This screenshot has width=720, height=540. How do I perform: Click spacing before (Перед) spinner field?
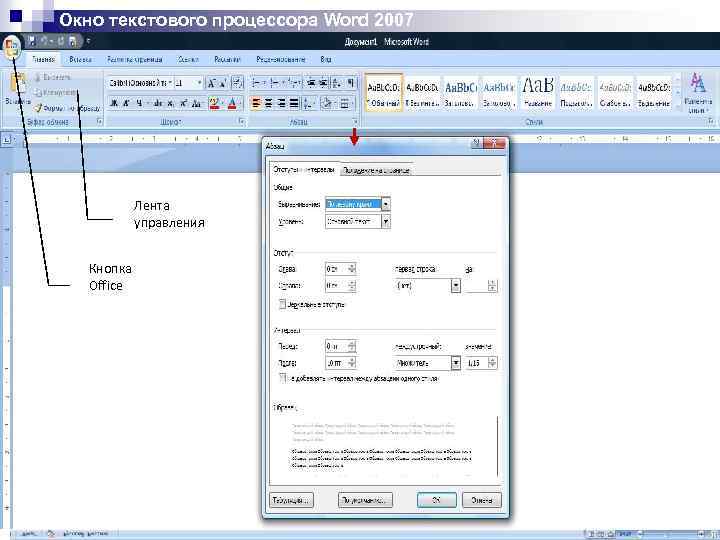[340, 346]
